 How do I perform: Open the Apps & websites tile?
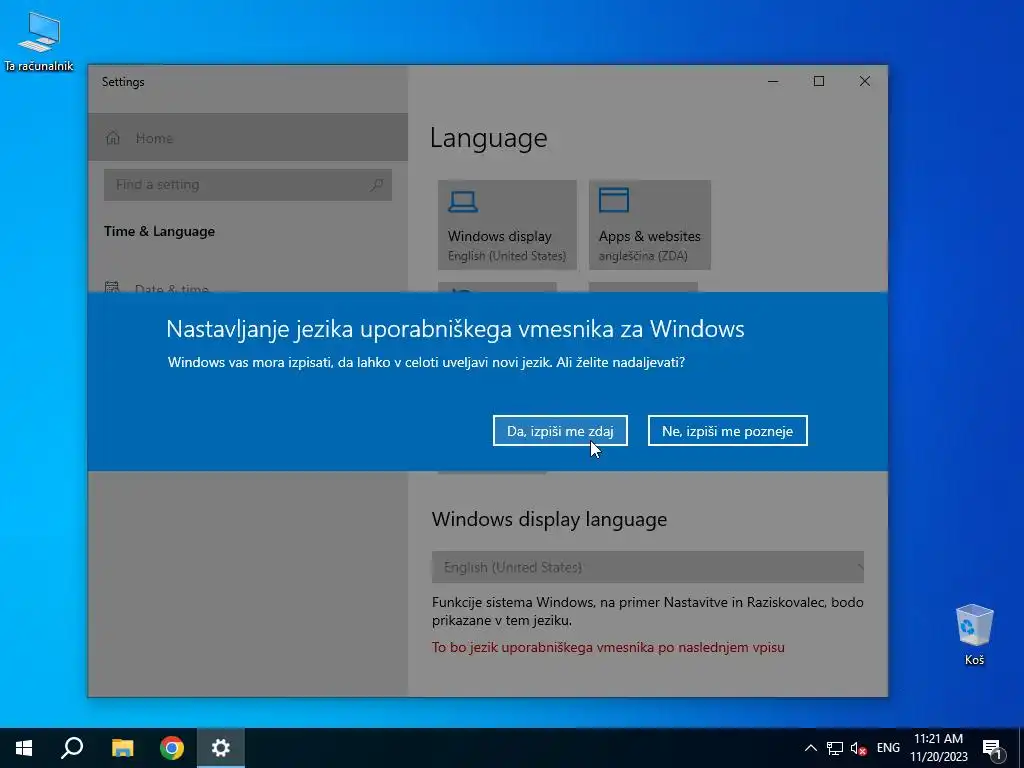point(650,225)
